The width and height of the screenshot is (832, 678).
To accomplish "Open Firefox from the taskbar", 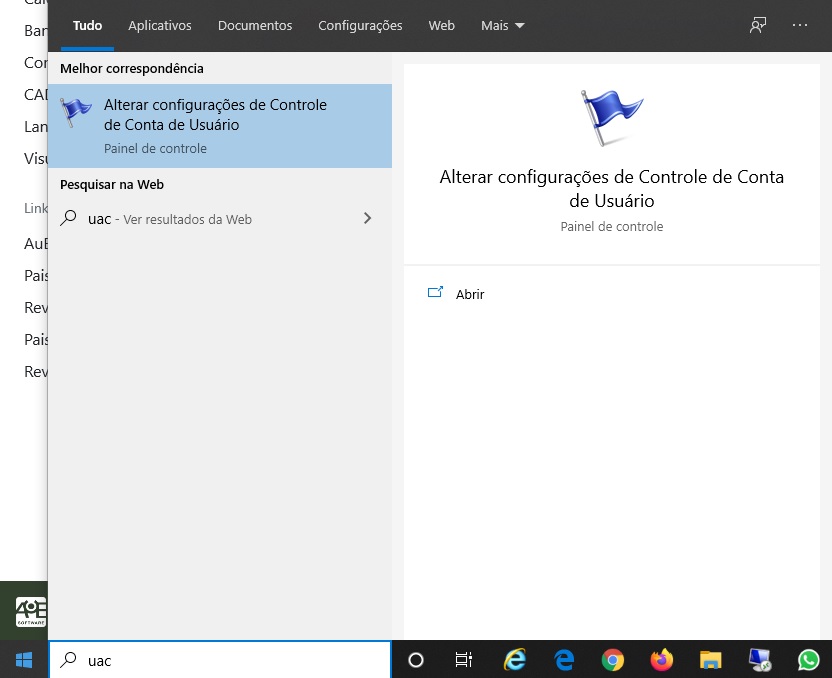I will pyautogui.click(x=662, y=660).
